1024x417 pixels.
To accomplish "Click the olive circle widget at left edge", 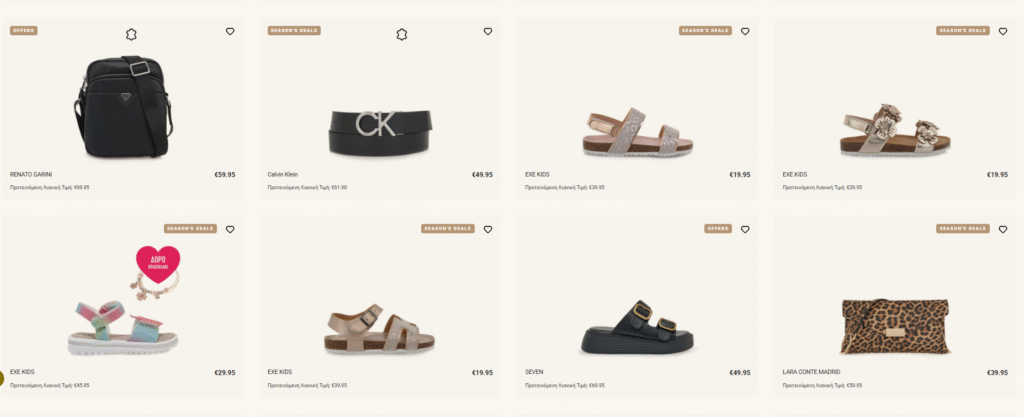I will click(x=1, y=378).
